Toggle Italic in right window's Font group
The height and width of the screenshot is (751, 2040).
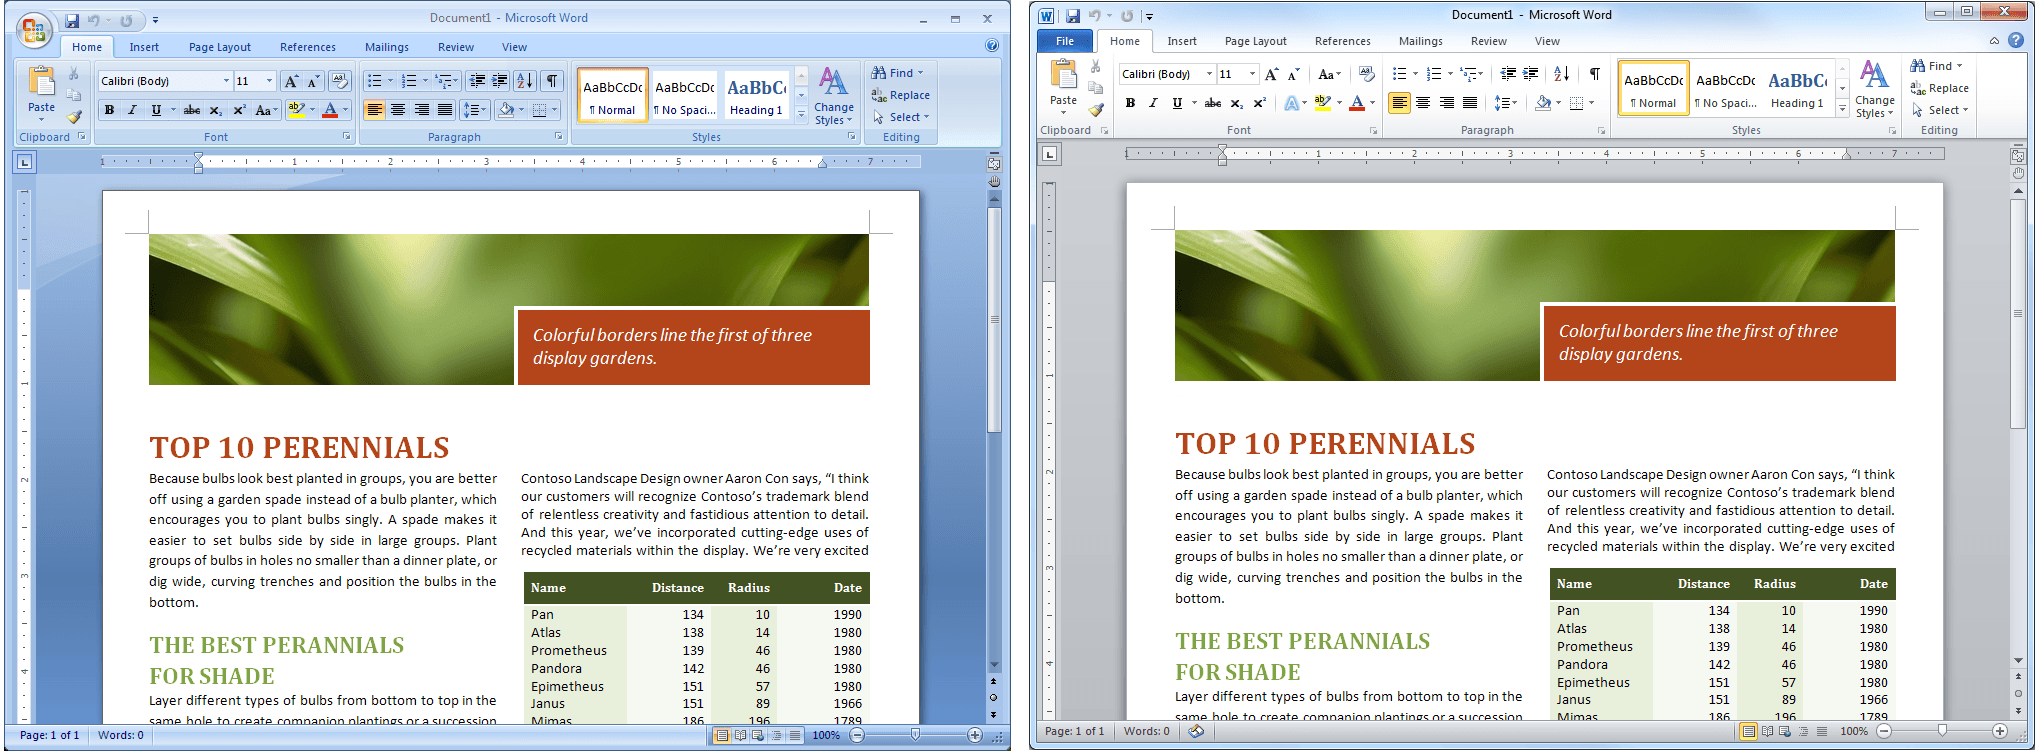pos(1153,103)
